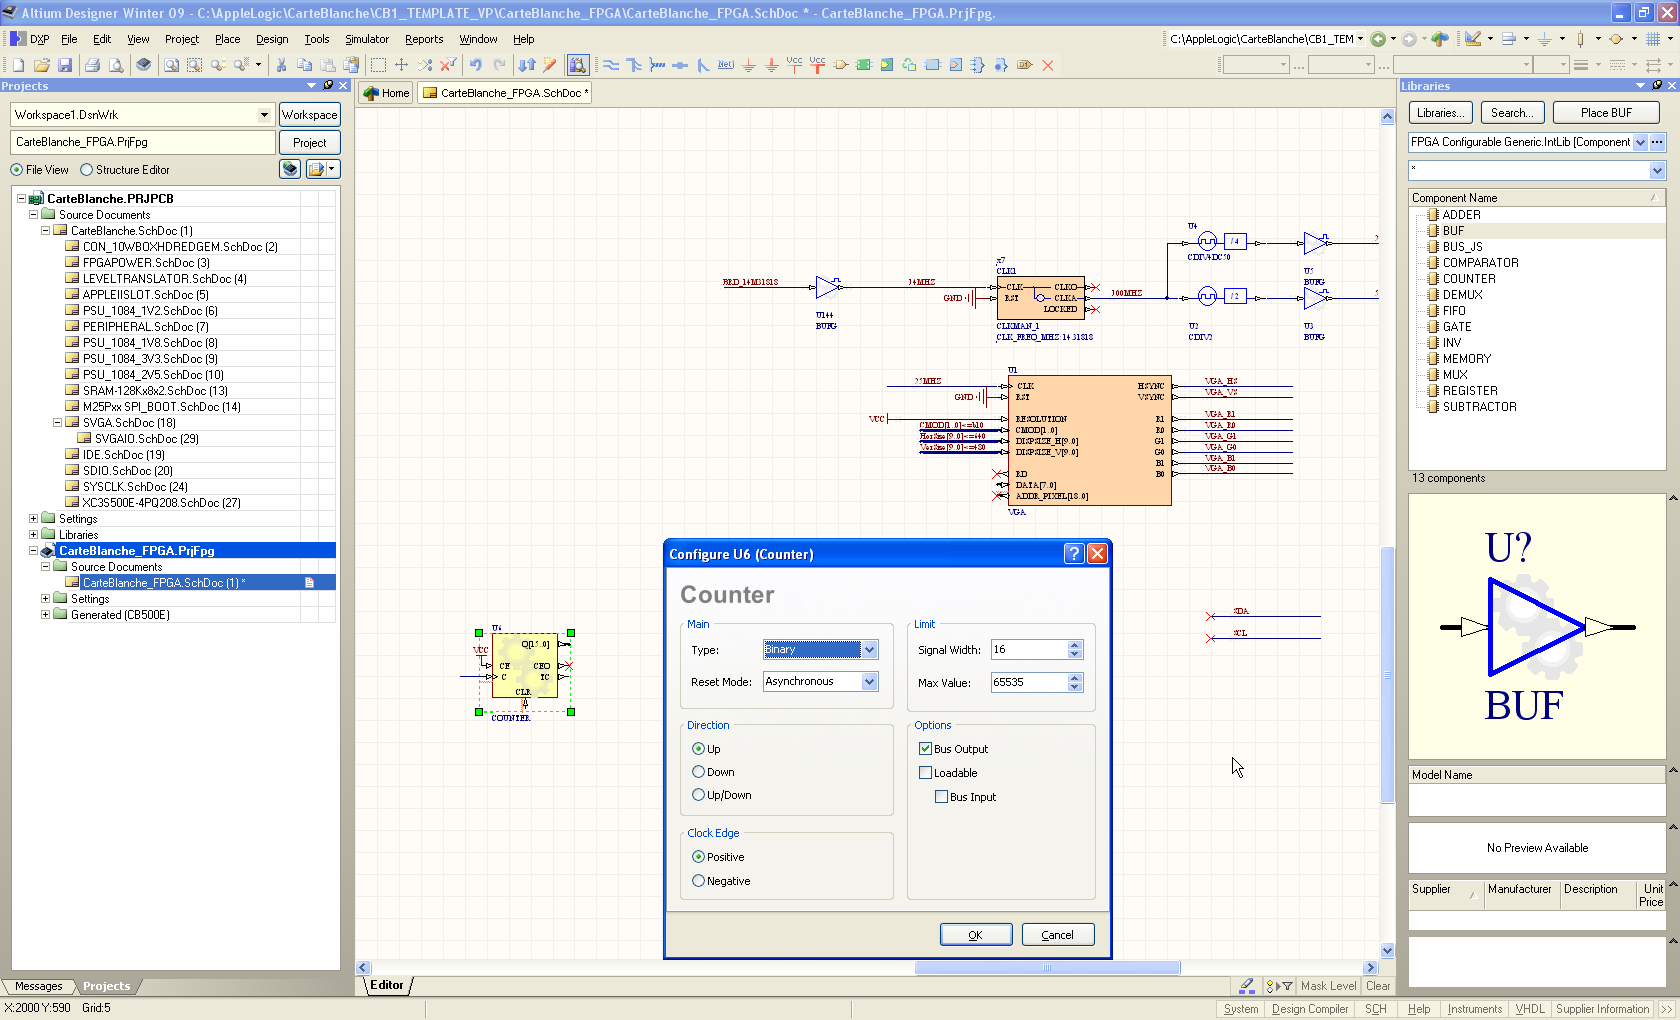The width and height of the screenshot is (1680, 1020).
Task: Select the VCC power port tool
Action: tap(795, 65)
